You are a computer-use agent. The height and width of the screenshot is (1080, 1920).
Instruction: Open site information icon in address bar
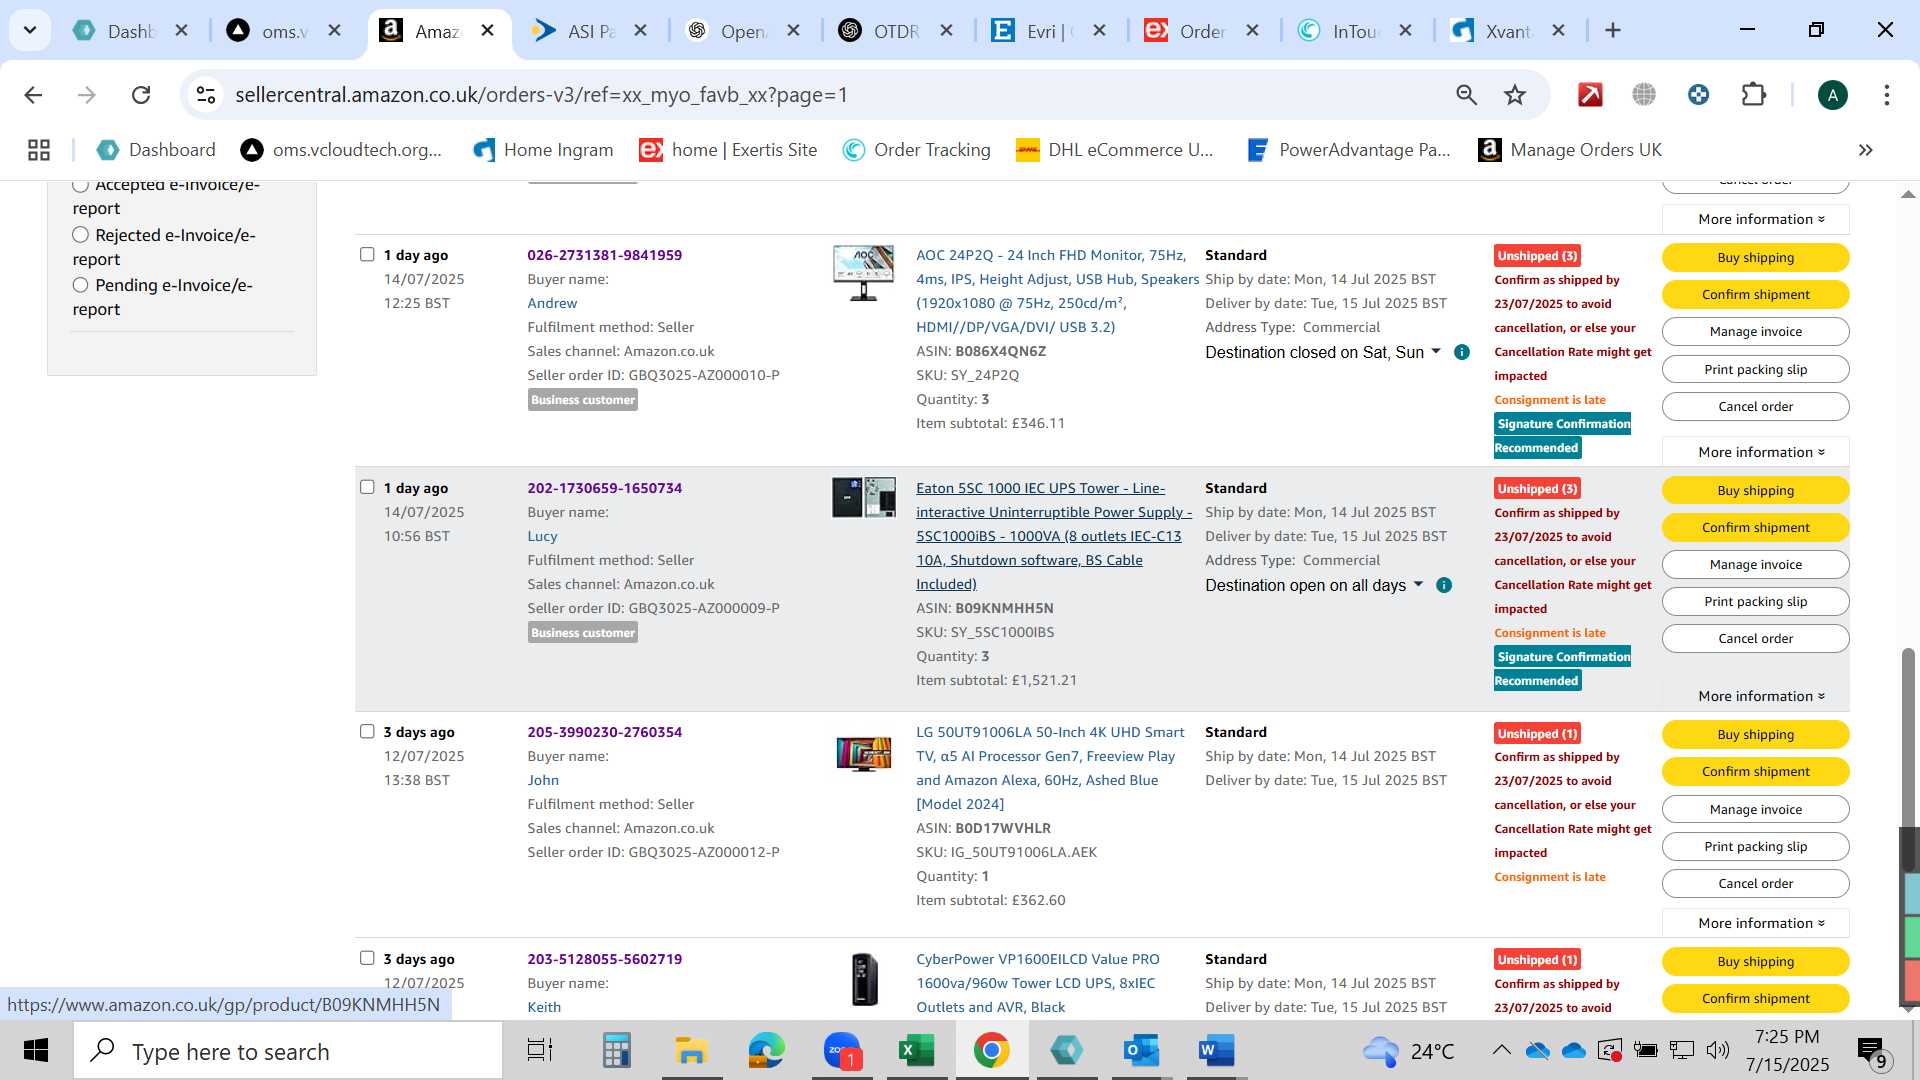coord(206,95)
